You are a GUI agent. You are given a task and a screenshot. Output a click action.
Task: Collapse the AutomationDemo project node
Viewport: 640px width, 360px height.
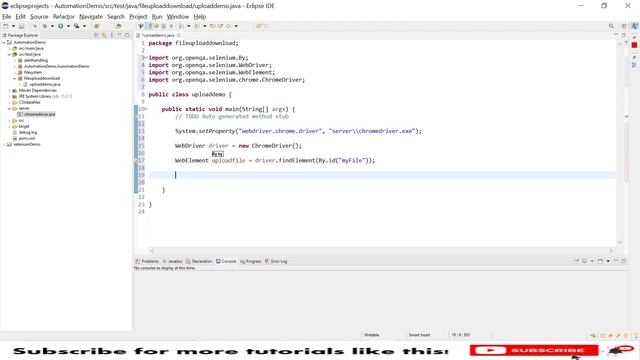pyautogui.click(x=4, y=42)
